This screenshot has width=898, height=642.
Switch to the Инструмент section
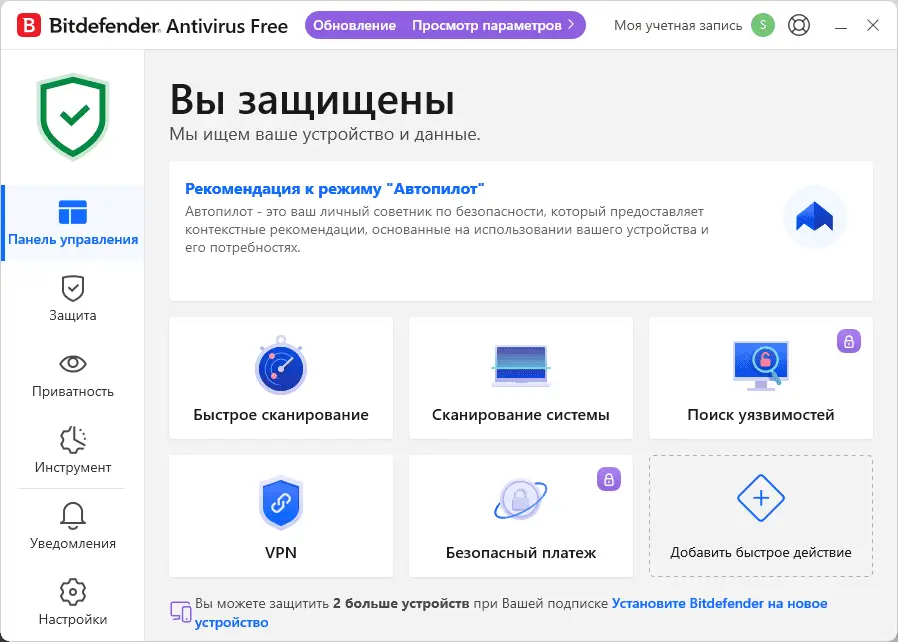[x=73, y=451]
